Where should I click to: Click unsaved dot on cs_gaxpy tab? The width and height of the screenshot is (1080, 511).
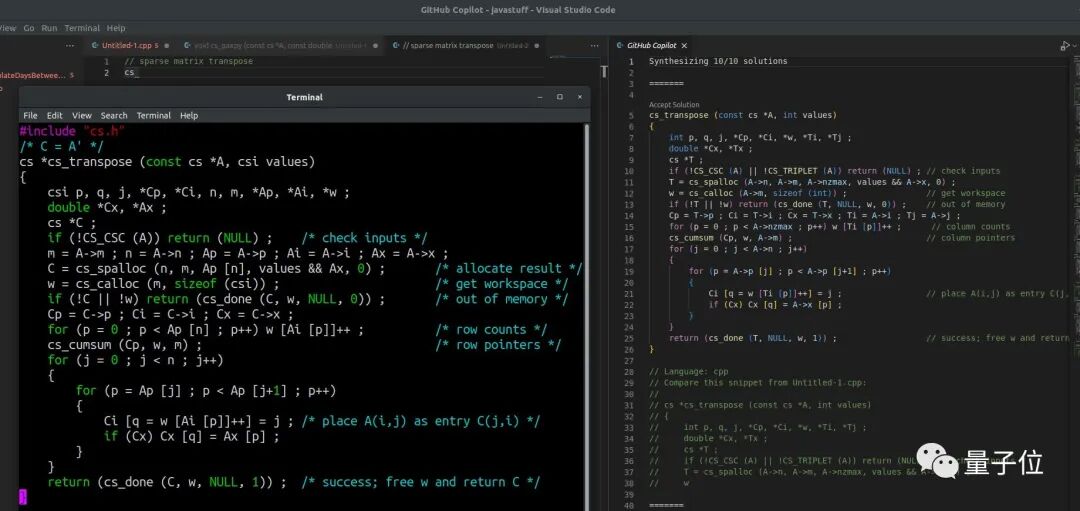point(376,45)
